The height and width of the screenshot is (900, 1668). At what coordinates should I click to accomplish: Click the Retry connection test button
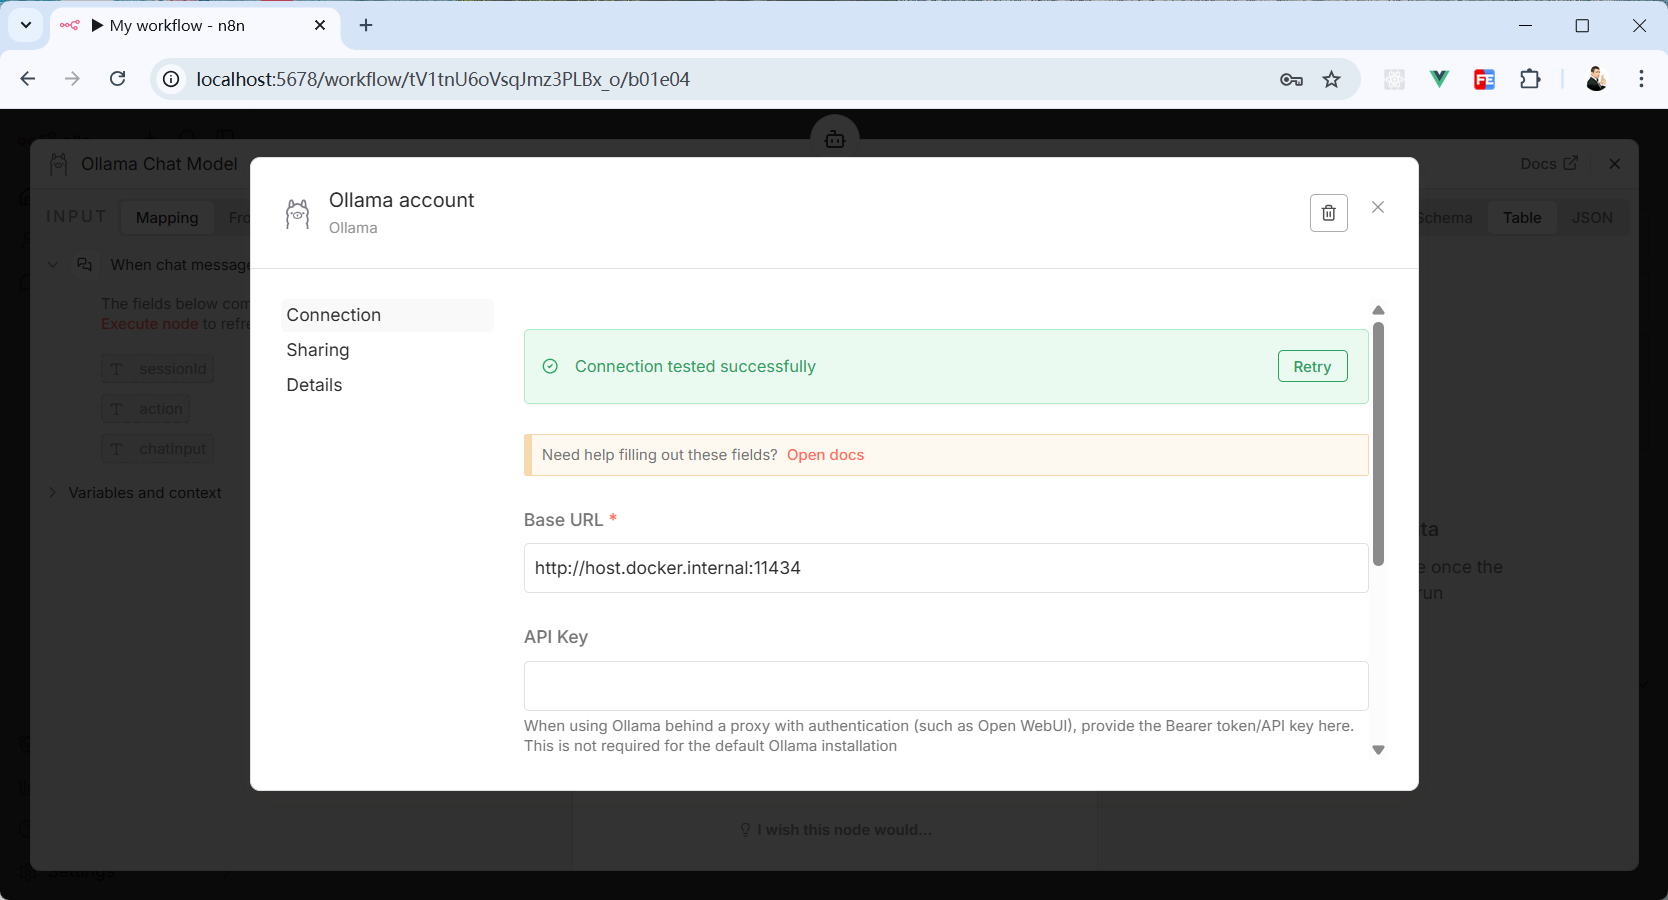[x=1311, y=367]
